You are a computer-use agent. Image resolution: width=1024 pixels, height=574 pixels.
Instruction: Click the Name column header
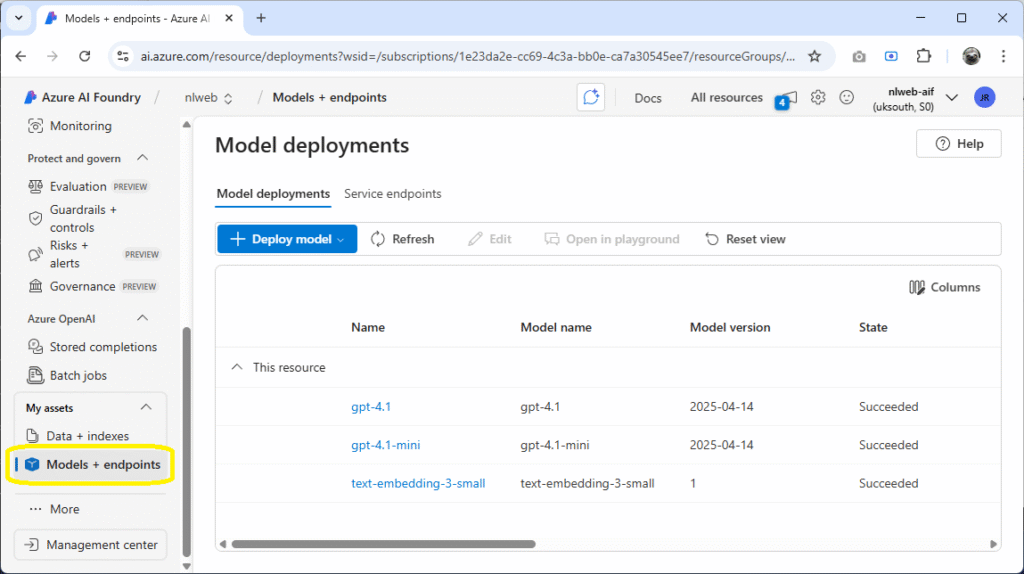click(x=368, y=327)
